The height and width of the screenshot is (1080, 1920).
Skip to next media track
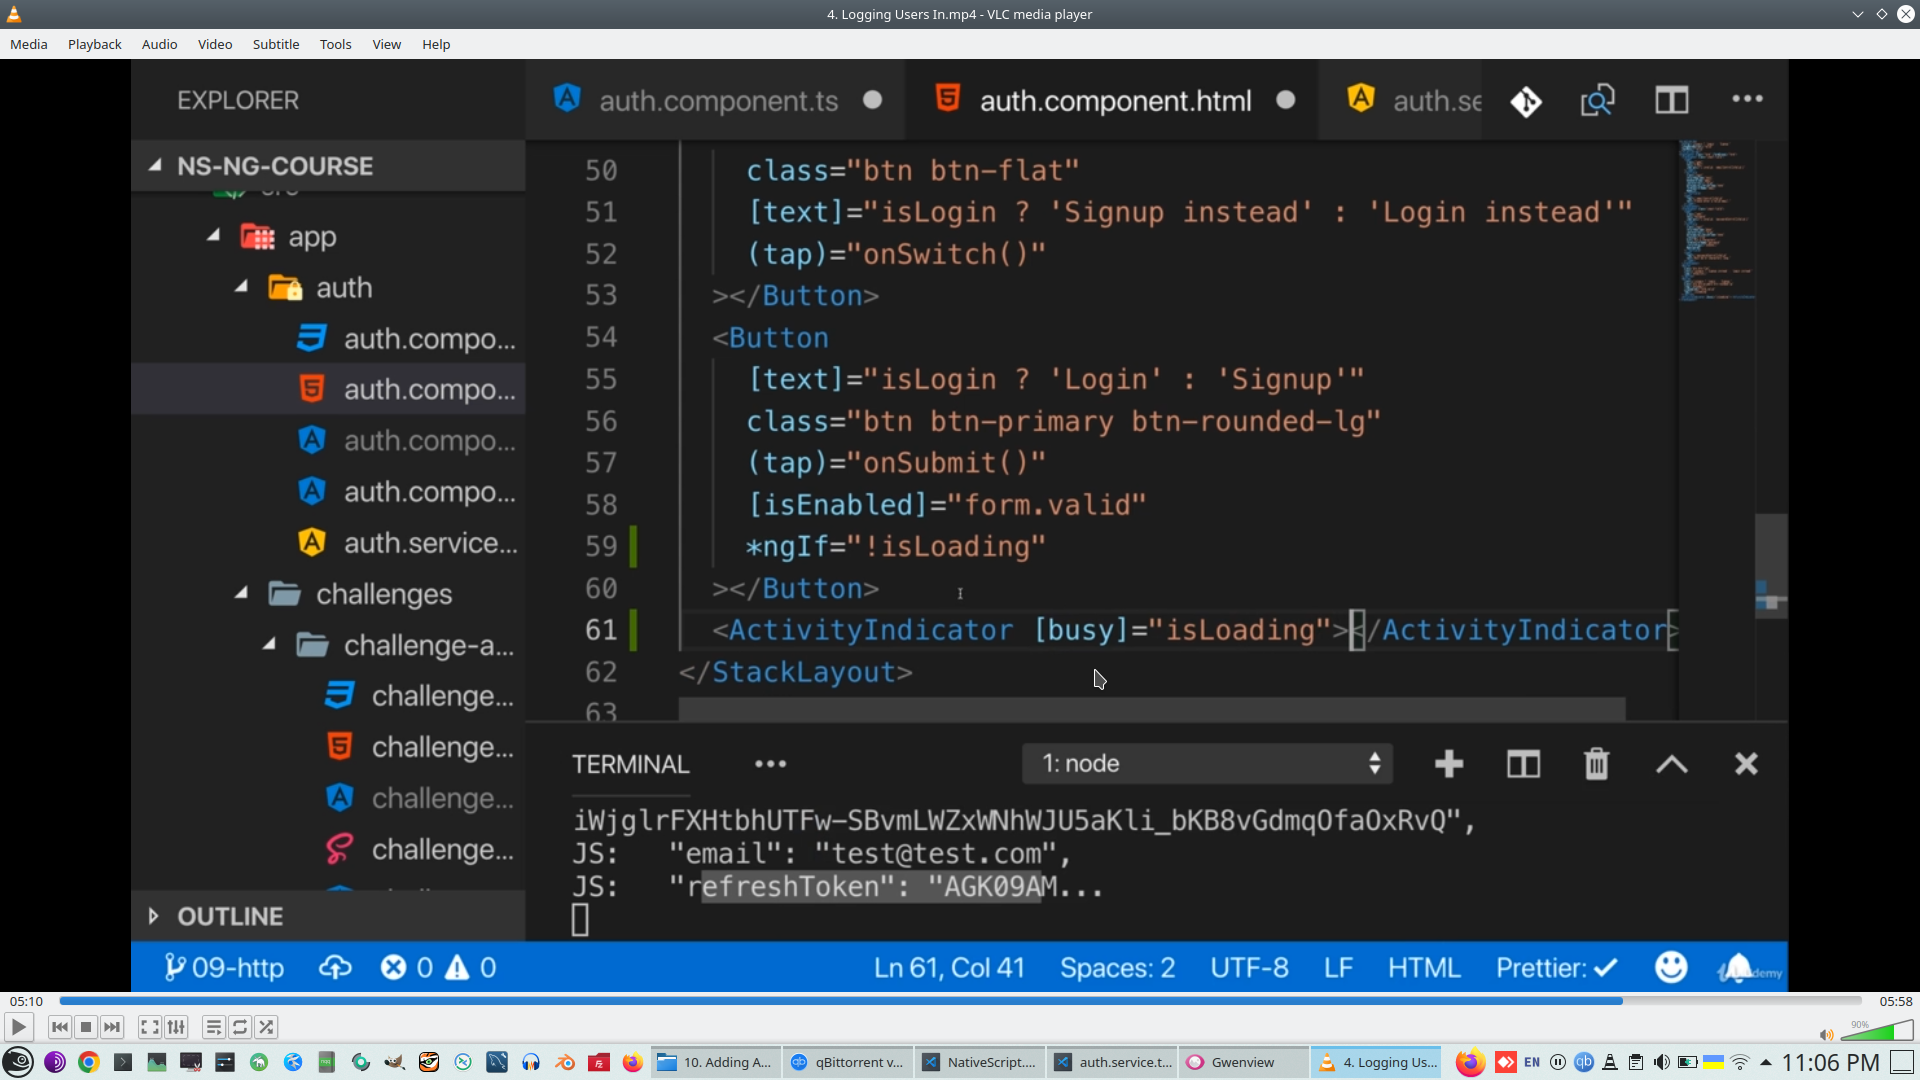pos(112,1027)
